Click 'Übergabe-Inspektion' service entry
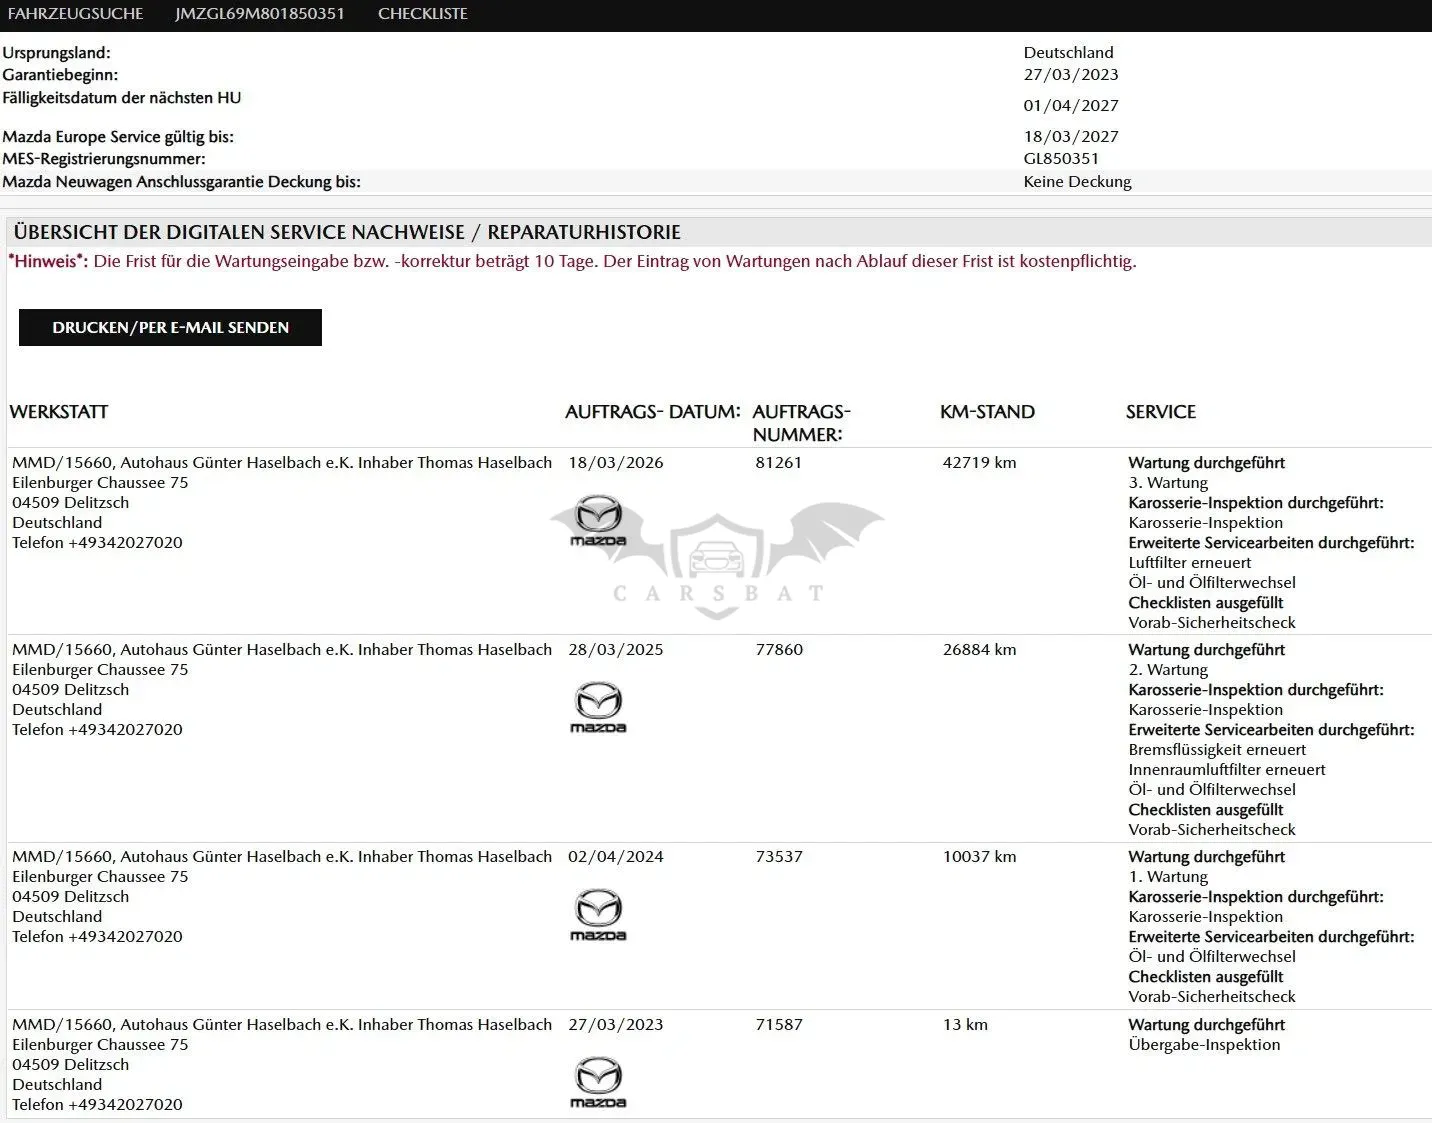 coord(1204,1044)
